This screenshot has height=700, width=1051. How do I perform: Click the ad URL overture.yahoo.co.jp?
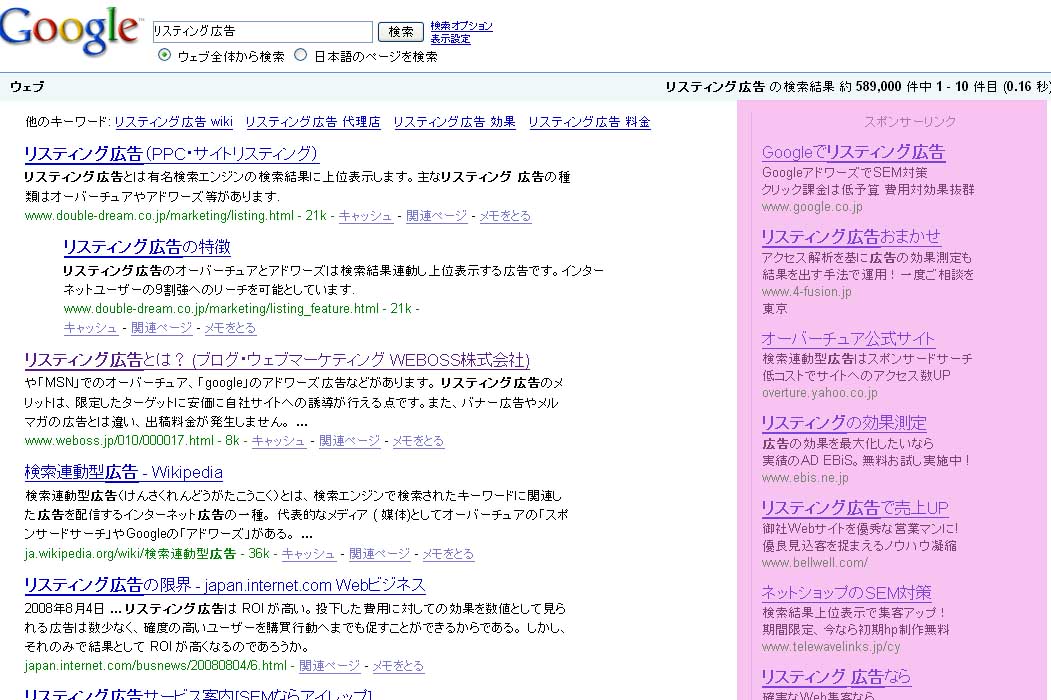pyautogui.click(x=819, y=393)
